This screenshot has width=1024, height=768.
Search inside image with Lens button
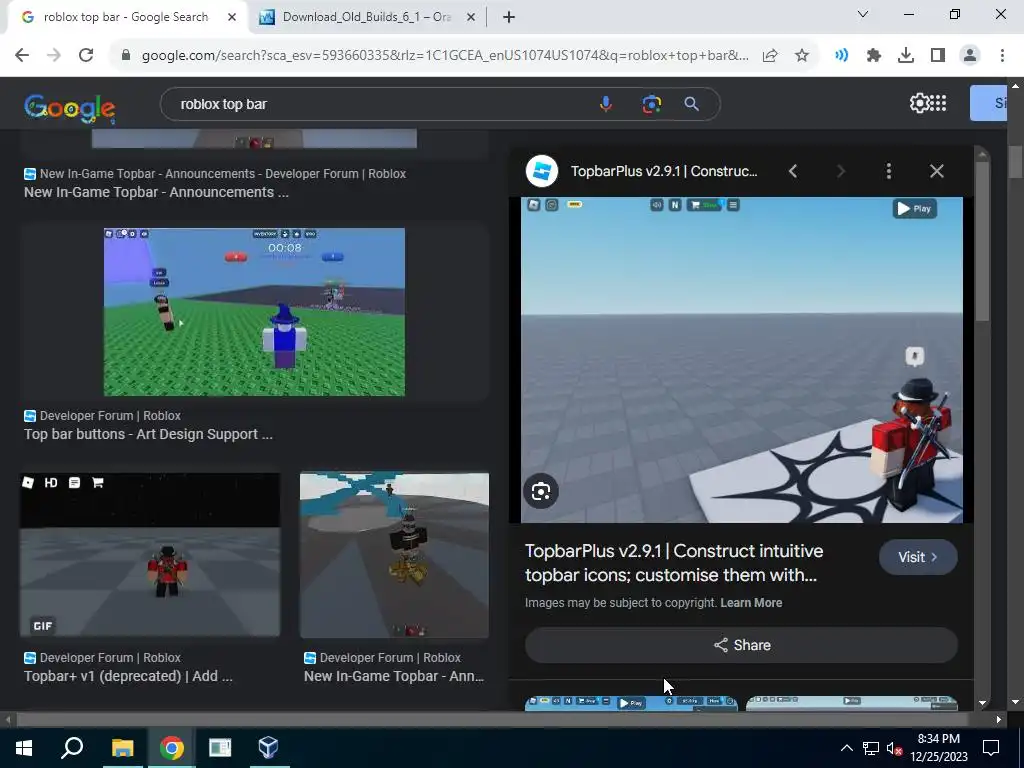coord(541,492)
